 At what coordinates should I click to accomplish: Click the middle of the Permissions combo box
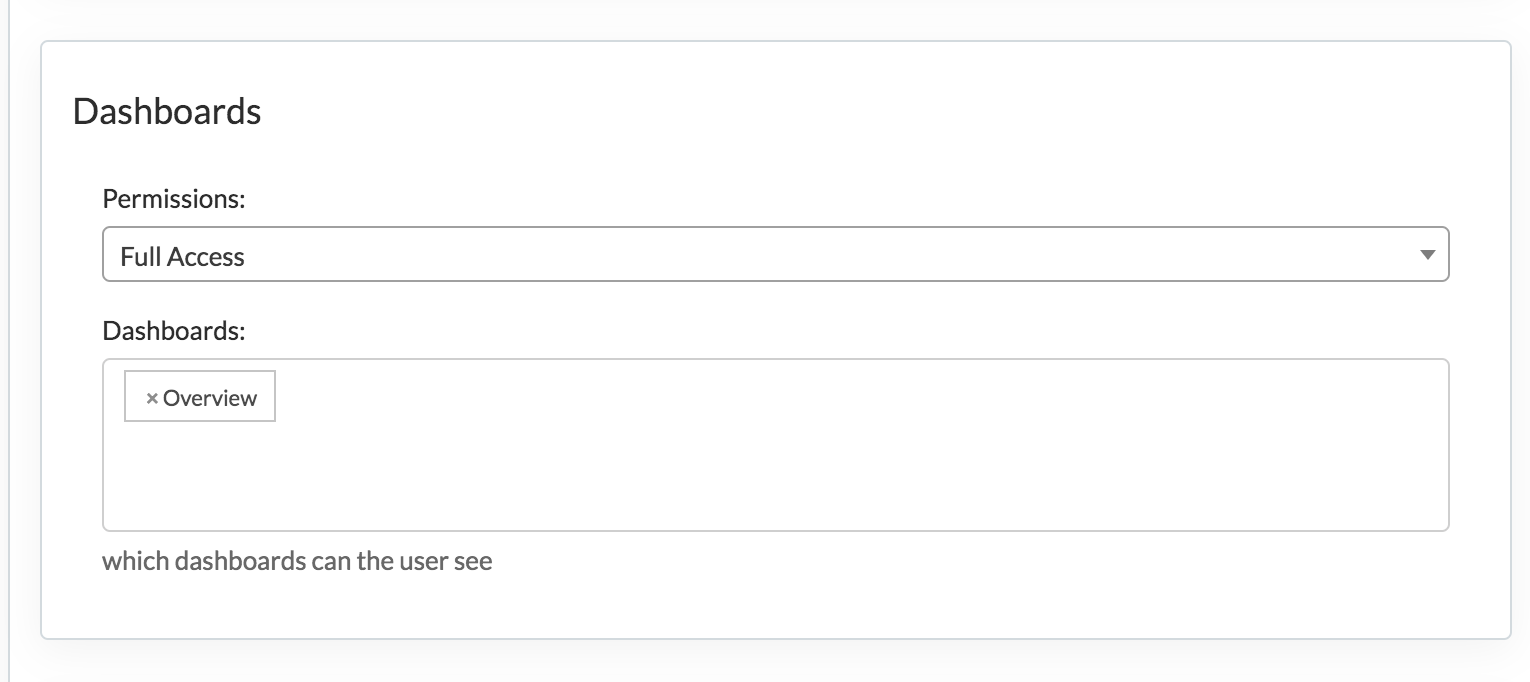pos(775,255)
